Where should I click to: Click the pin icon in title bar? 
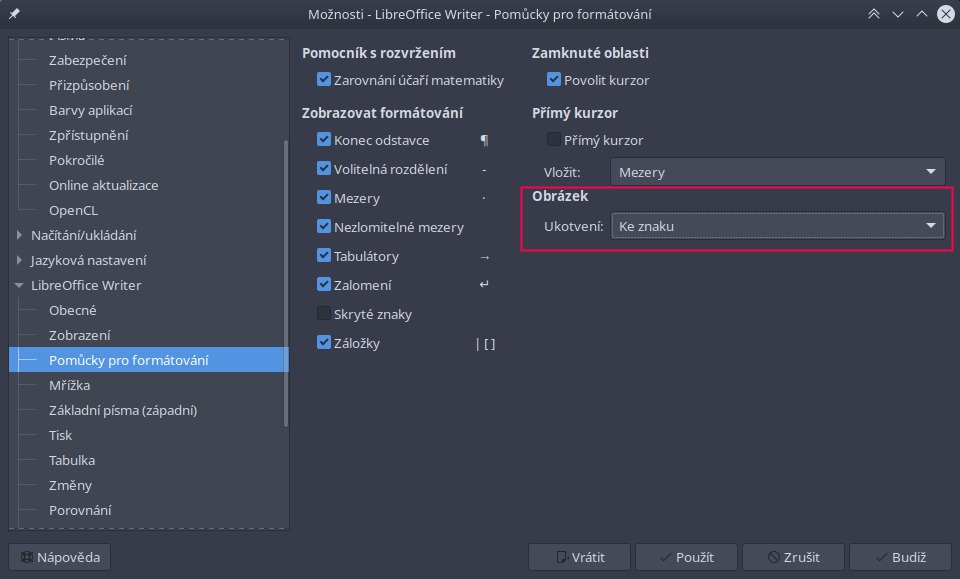tap(14, 13)
